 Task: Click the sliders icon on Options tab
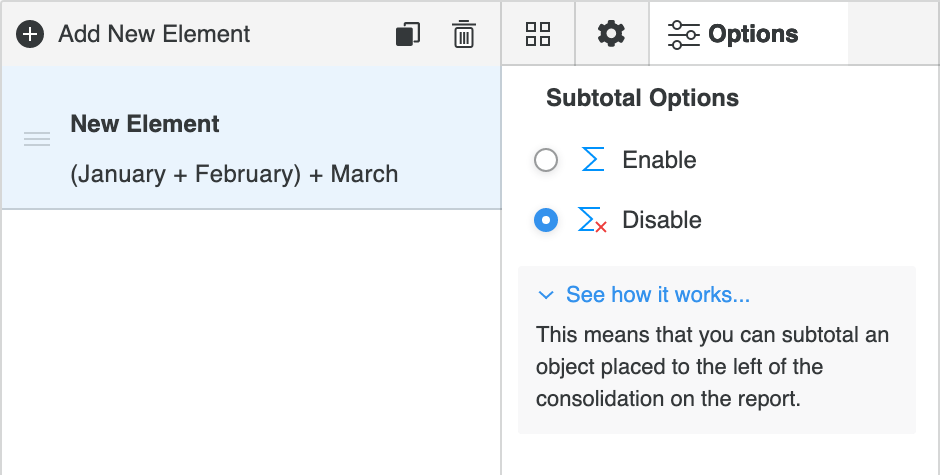[x=684, y=34]
